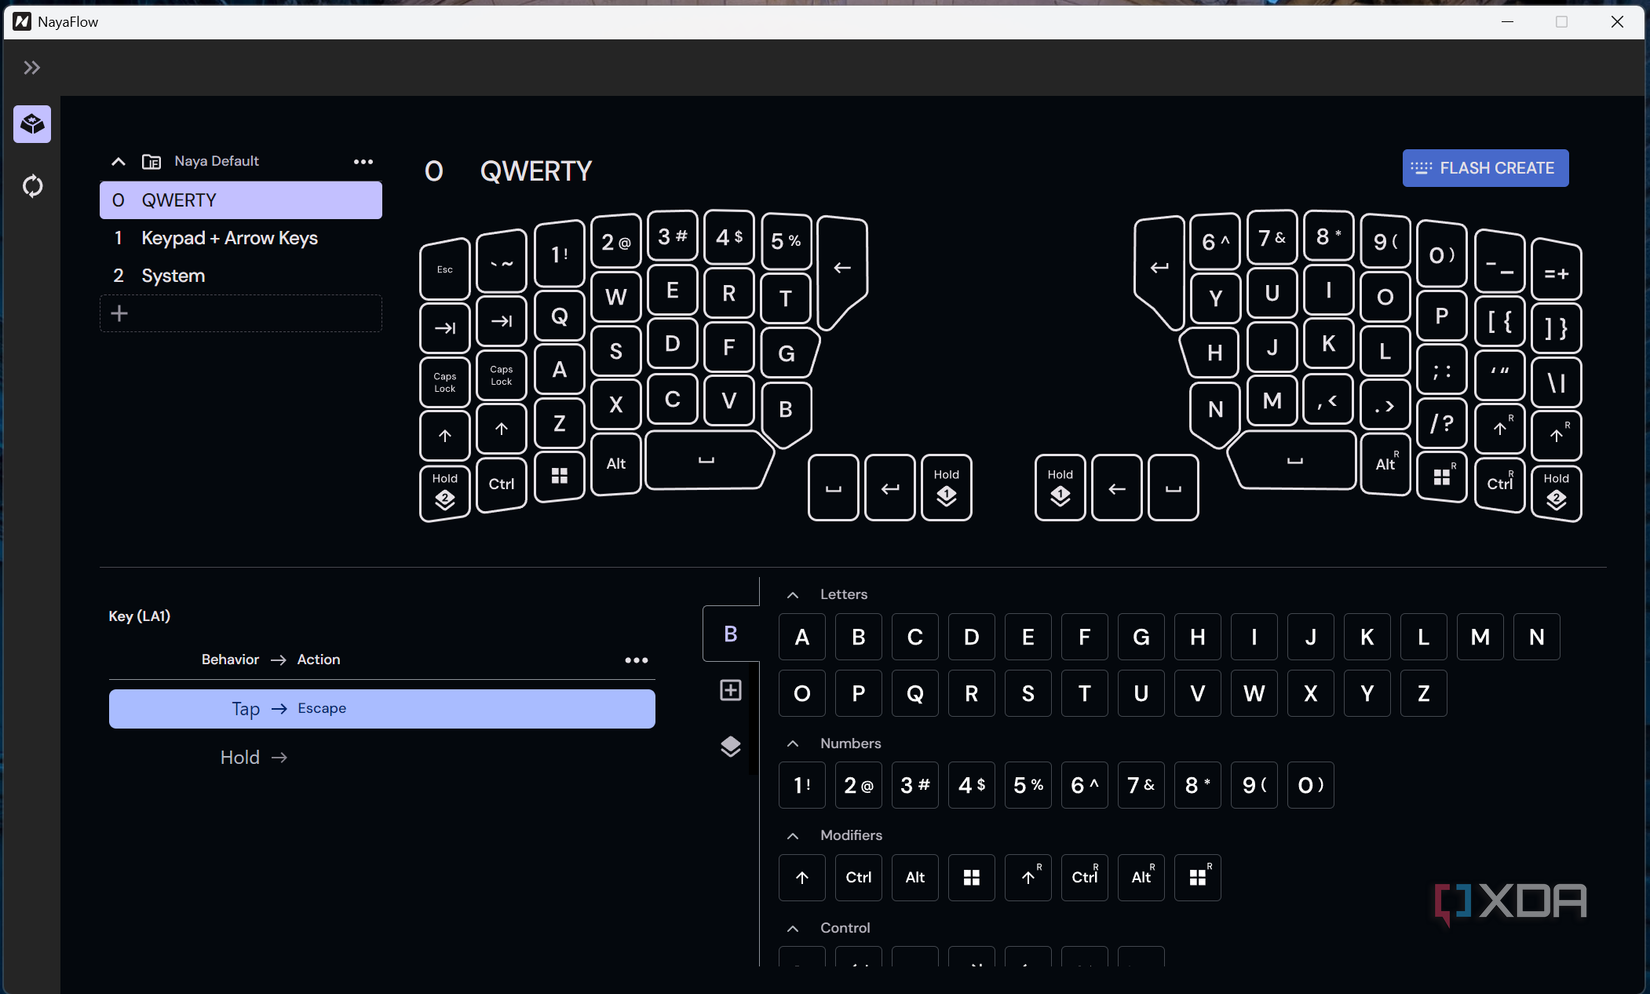1650x994 pixels.
Task: Click the sync icon in the sidebar
Action: 32,186
